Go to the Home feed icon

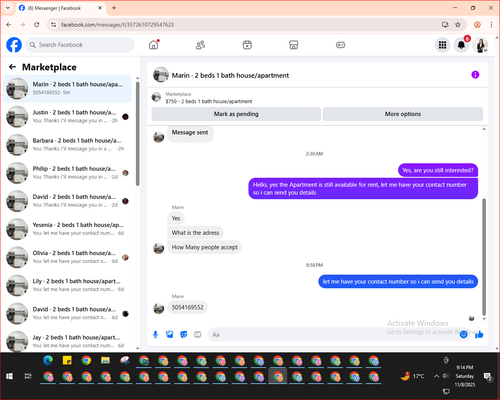(153, 45)
